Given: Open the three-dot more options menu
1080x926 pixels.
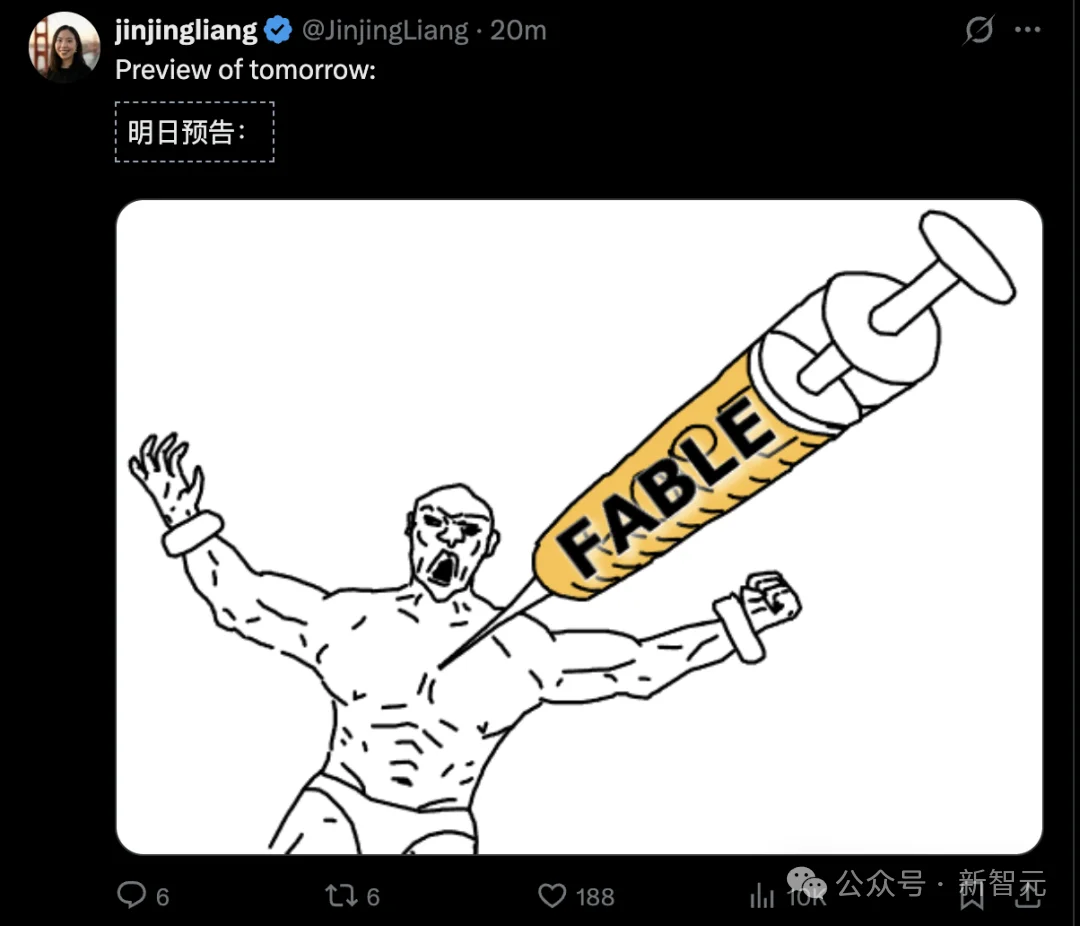Looking at the screenshot, I should (x=1028, y=30).
